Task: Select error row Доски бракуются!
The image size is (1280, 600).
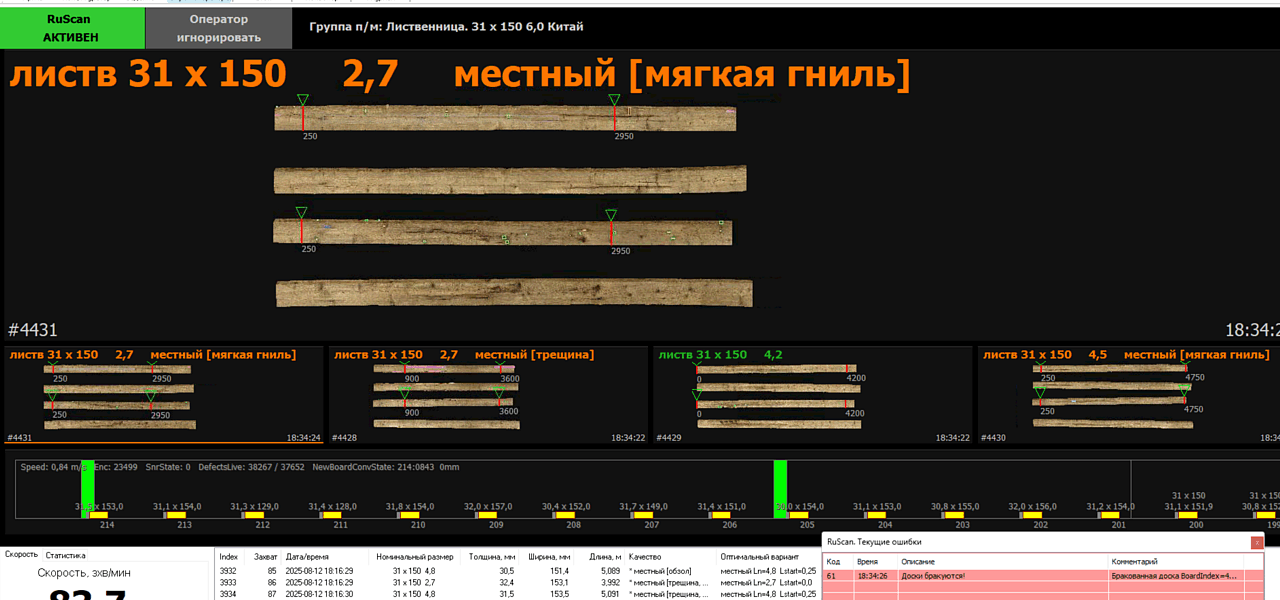Action: [x=1043, y=576]
